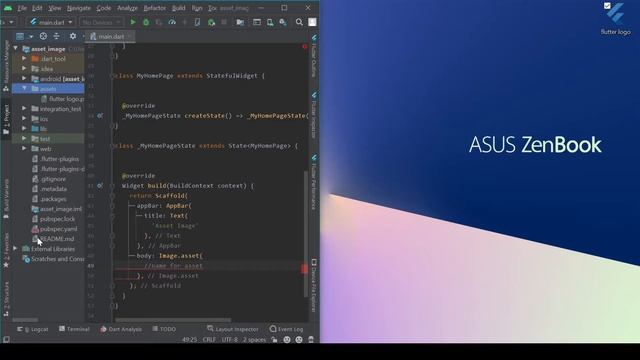Click the red error indicator in editor corner
Image resolution: width=640 pixels, height=360 pixels.
304,47
